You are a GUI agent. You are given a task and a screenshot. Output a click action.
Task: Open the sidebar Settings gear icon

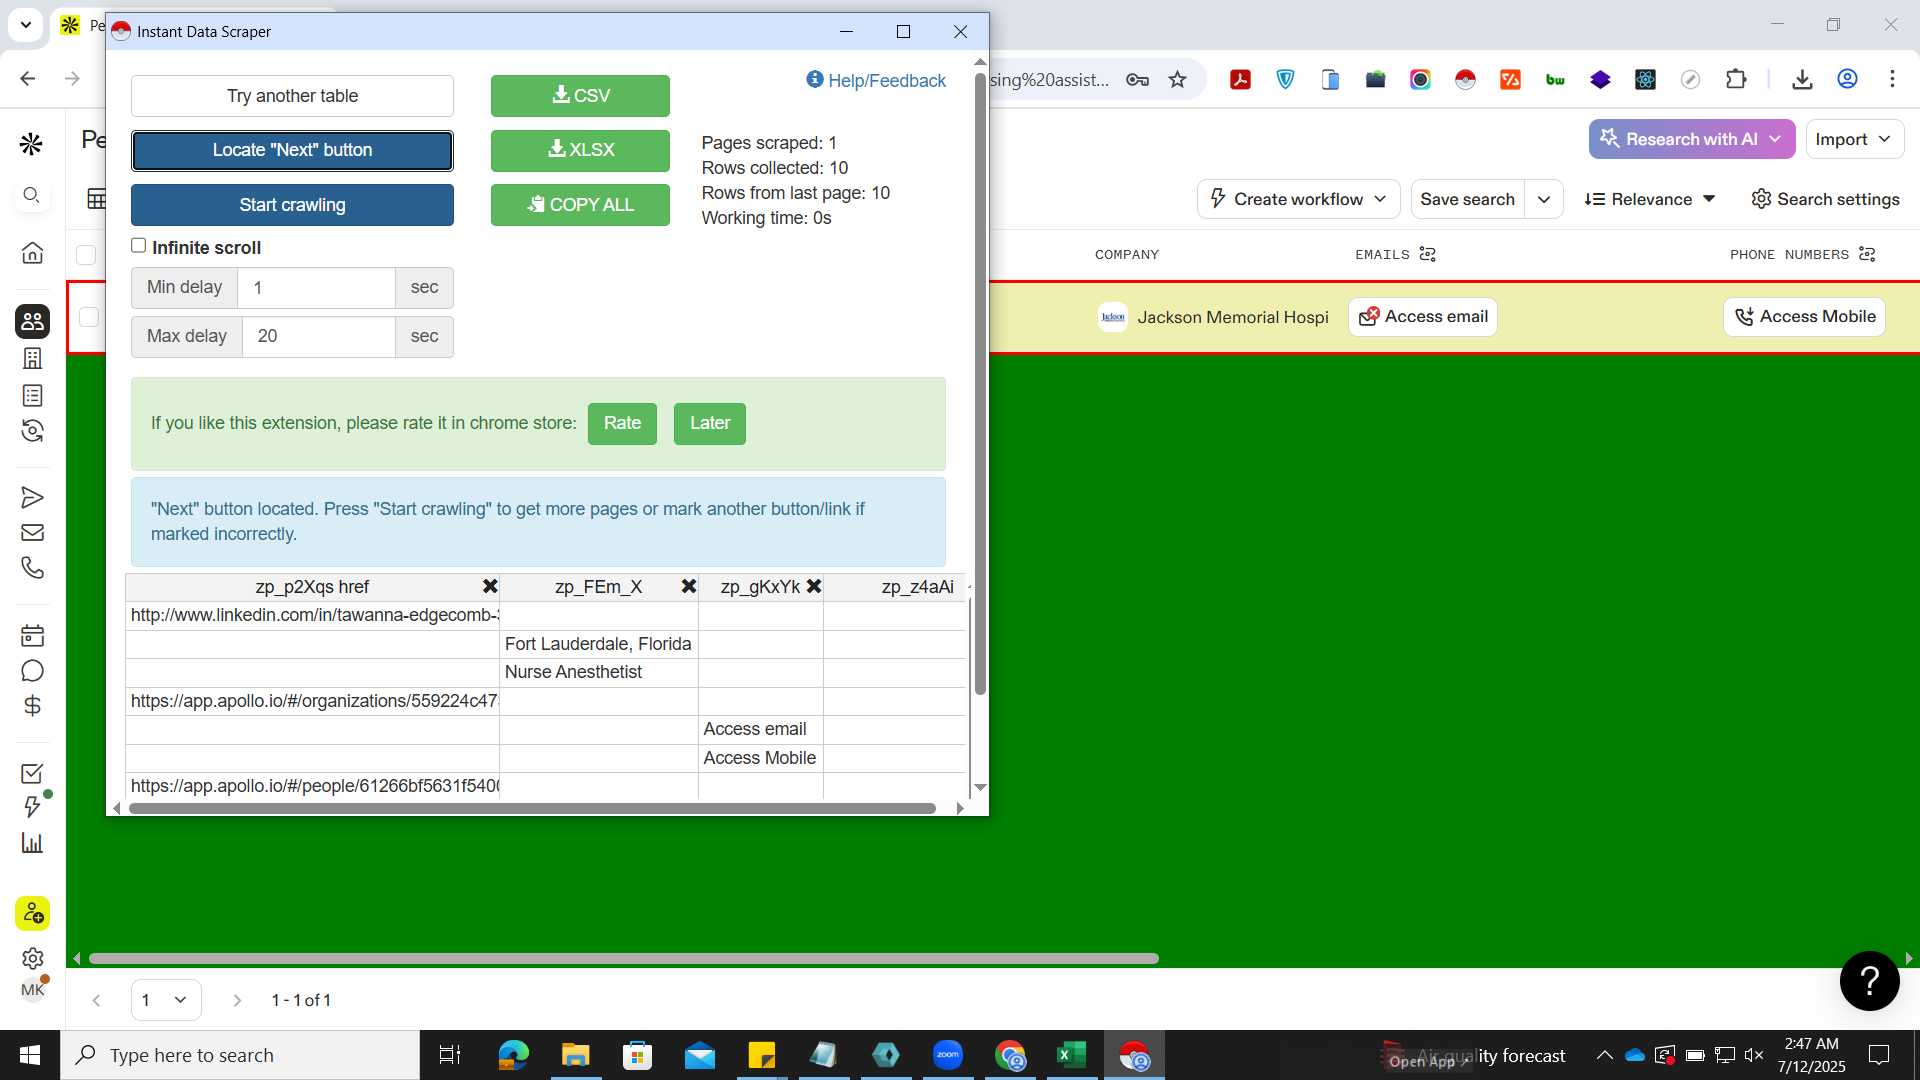pos(32,958)
